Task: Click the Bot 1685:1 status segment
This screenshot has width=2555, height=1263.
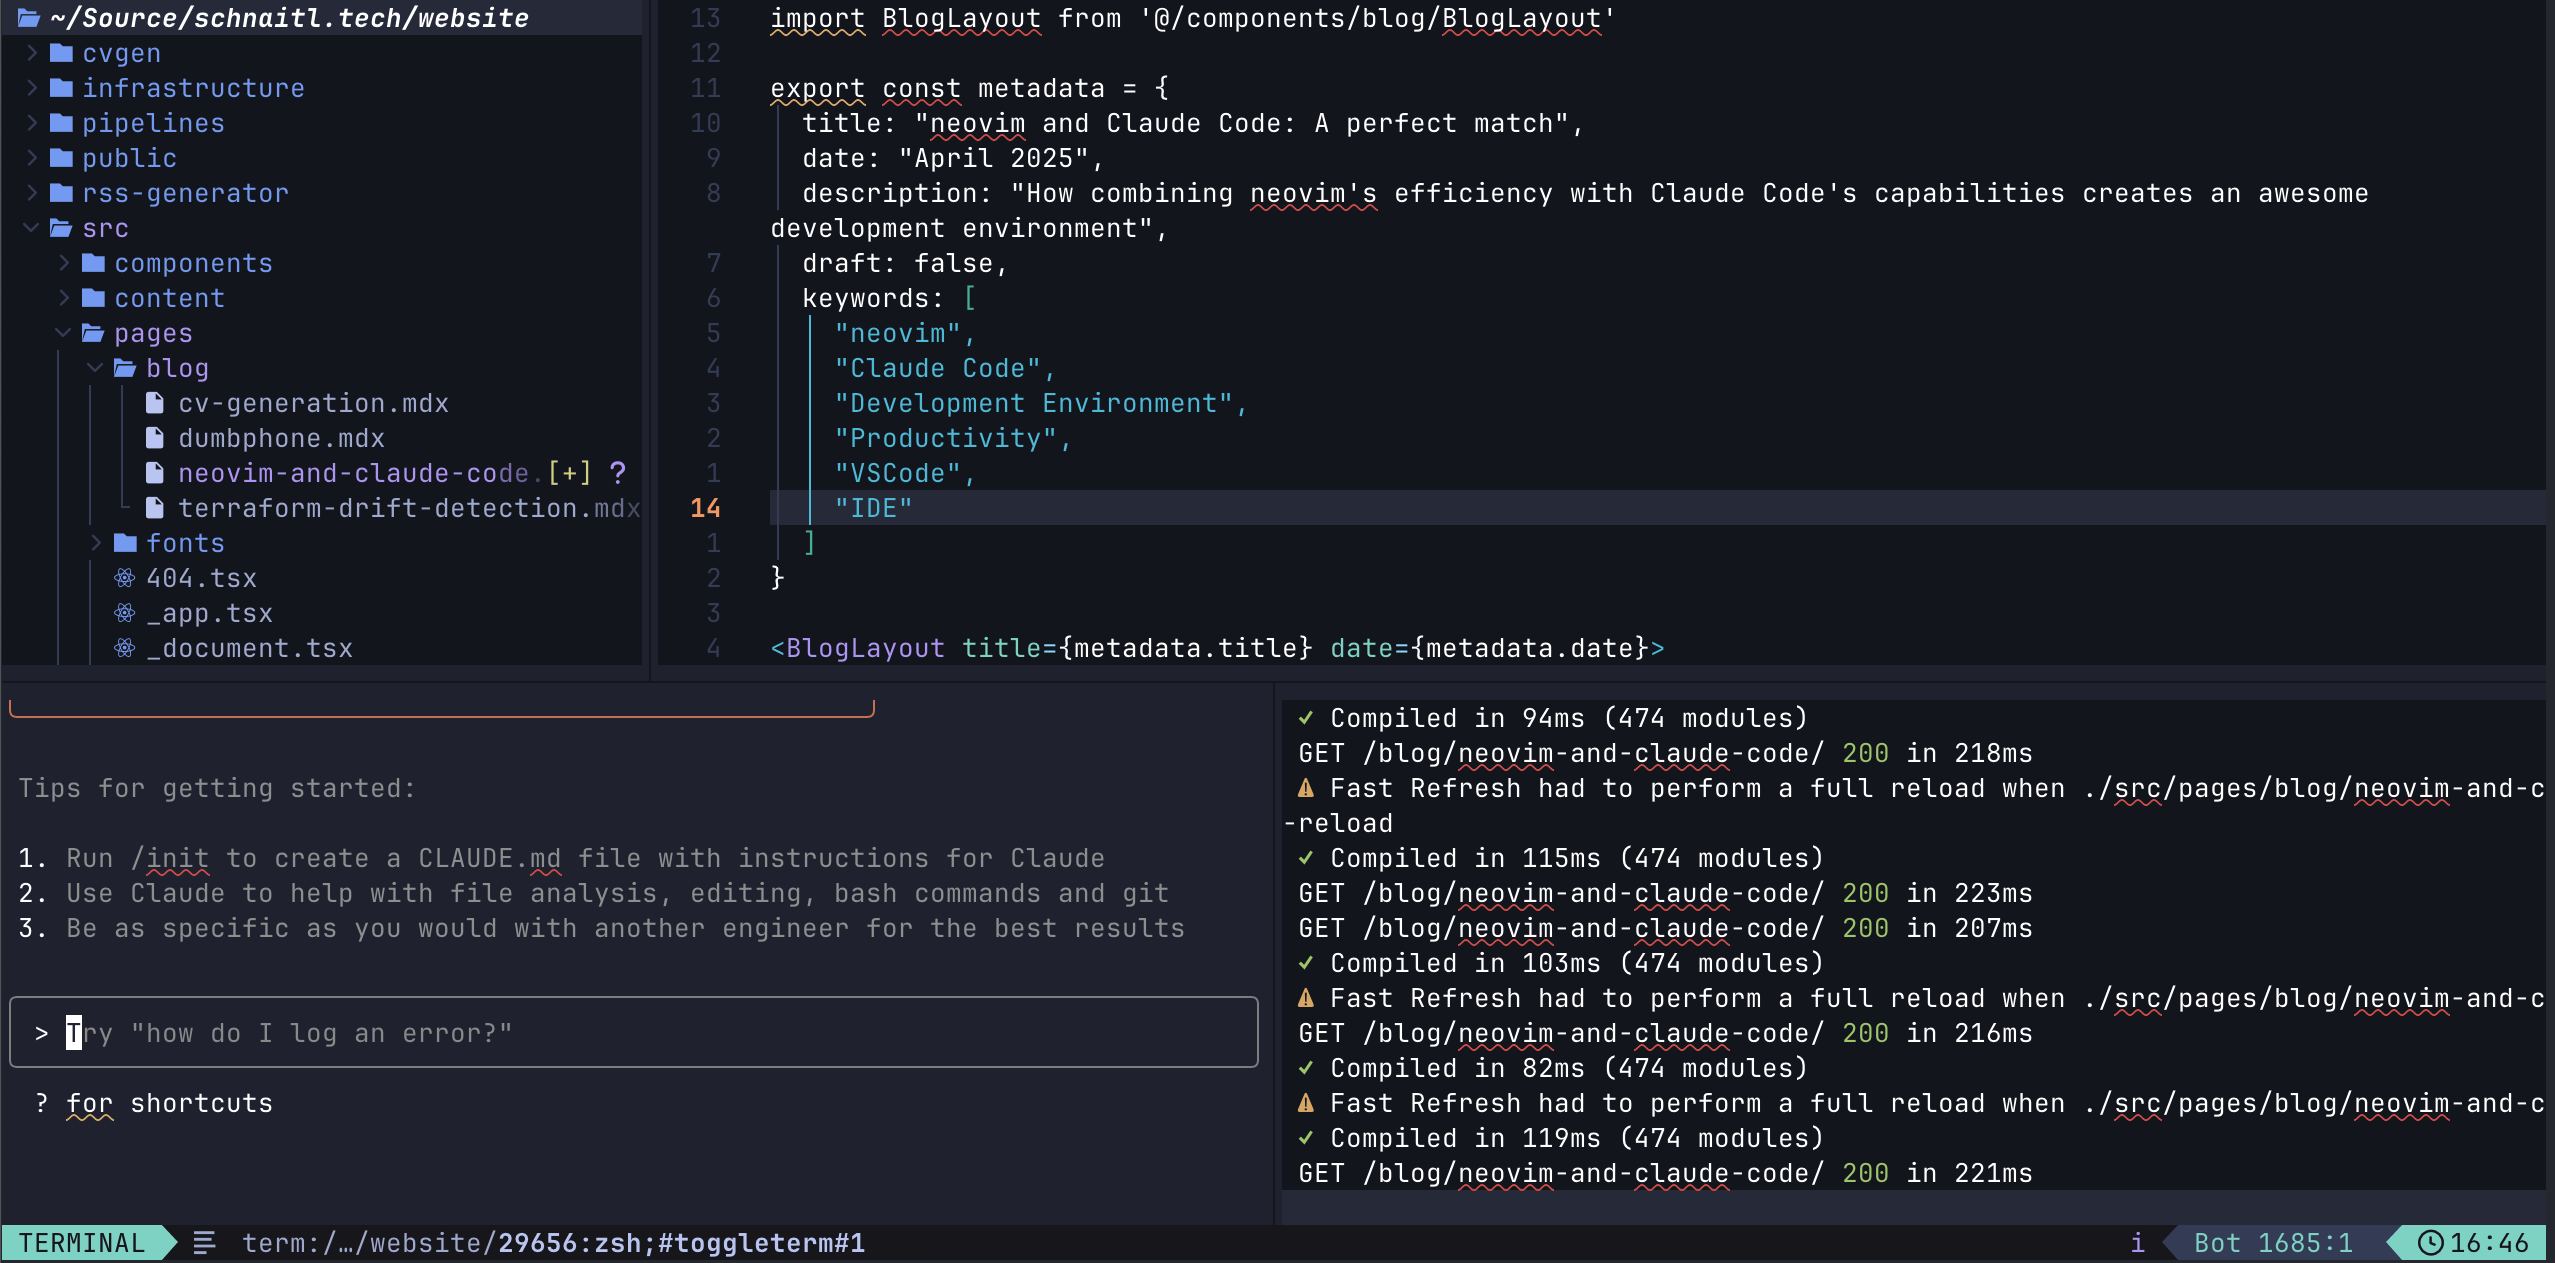Action: click(x=2274, y=1242)
